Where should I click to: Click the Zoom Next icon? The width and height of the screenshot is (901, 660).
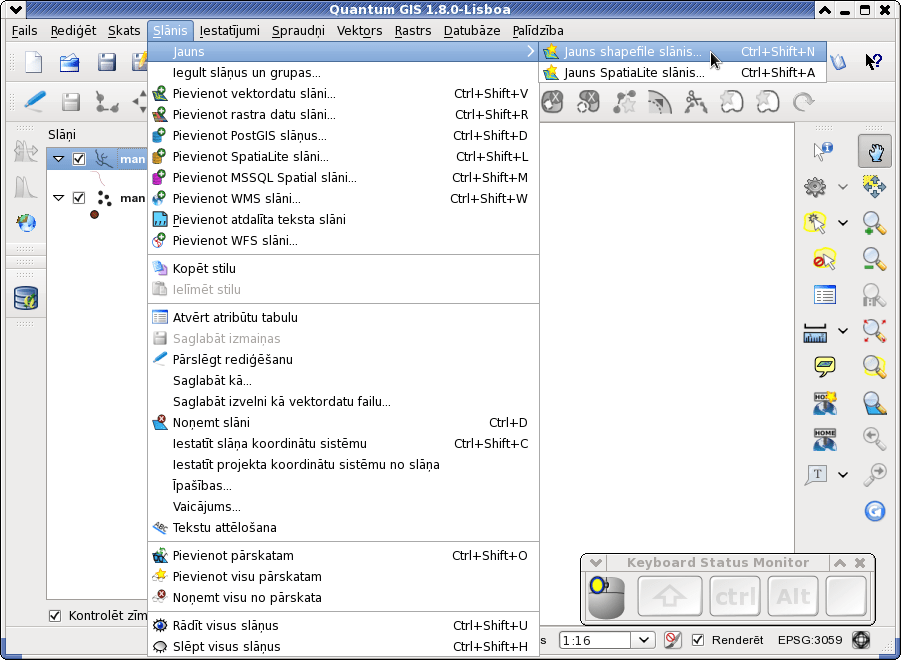pos(875,475)
